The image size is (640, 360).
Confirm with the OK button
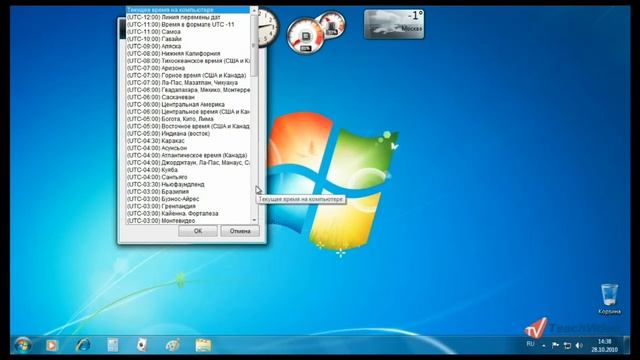point(198,231)
